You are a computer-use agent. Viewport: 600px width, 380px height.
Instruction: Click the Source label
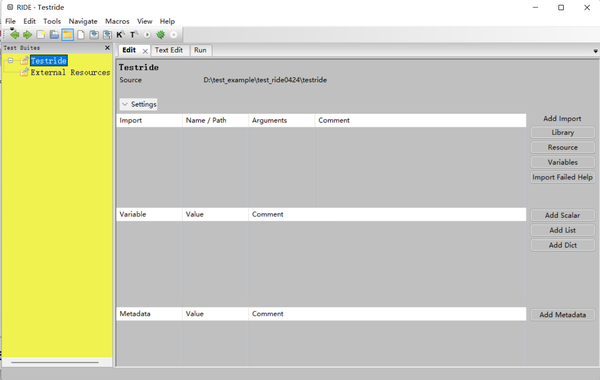pos(130,80)
